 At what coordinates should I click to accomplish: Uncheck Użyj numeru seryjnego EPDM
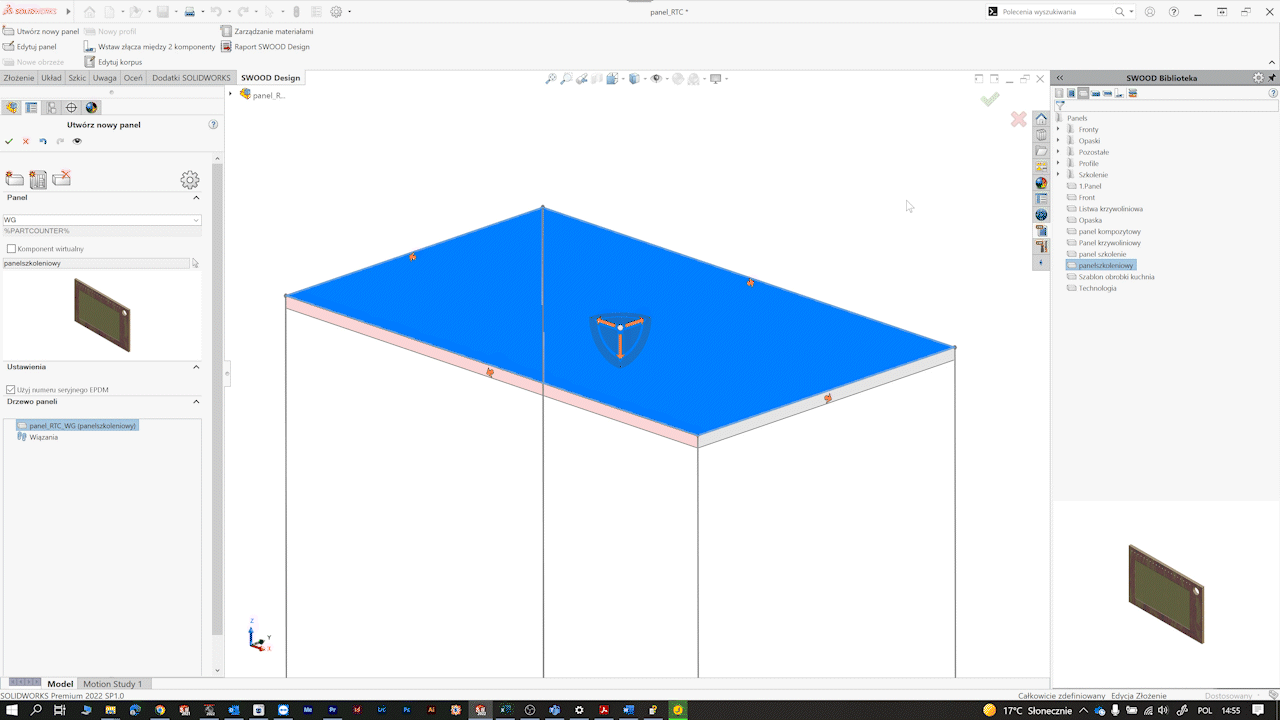click(x=13, y=390)
